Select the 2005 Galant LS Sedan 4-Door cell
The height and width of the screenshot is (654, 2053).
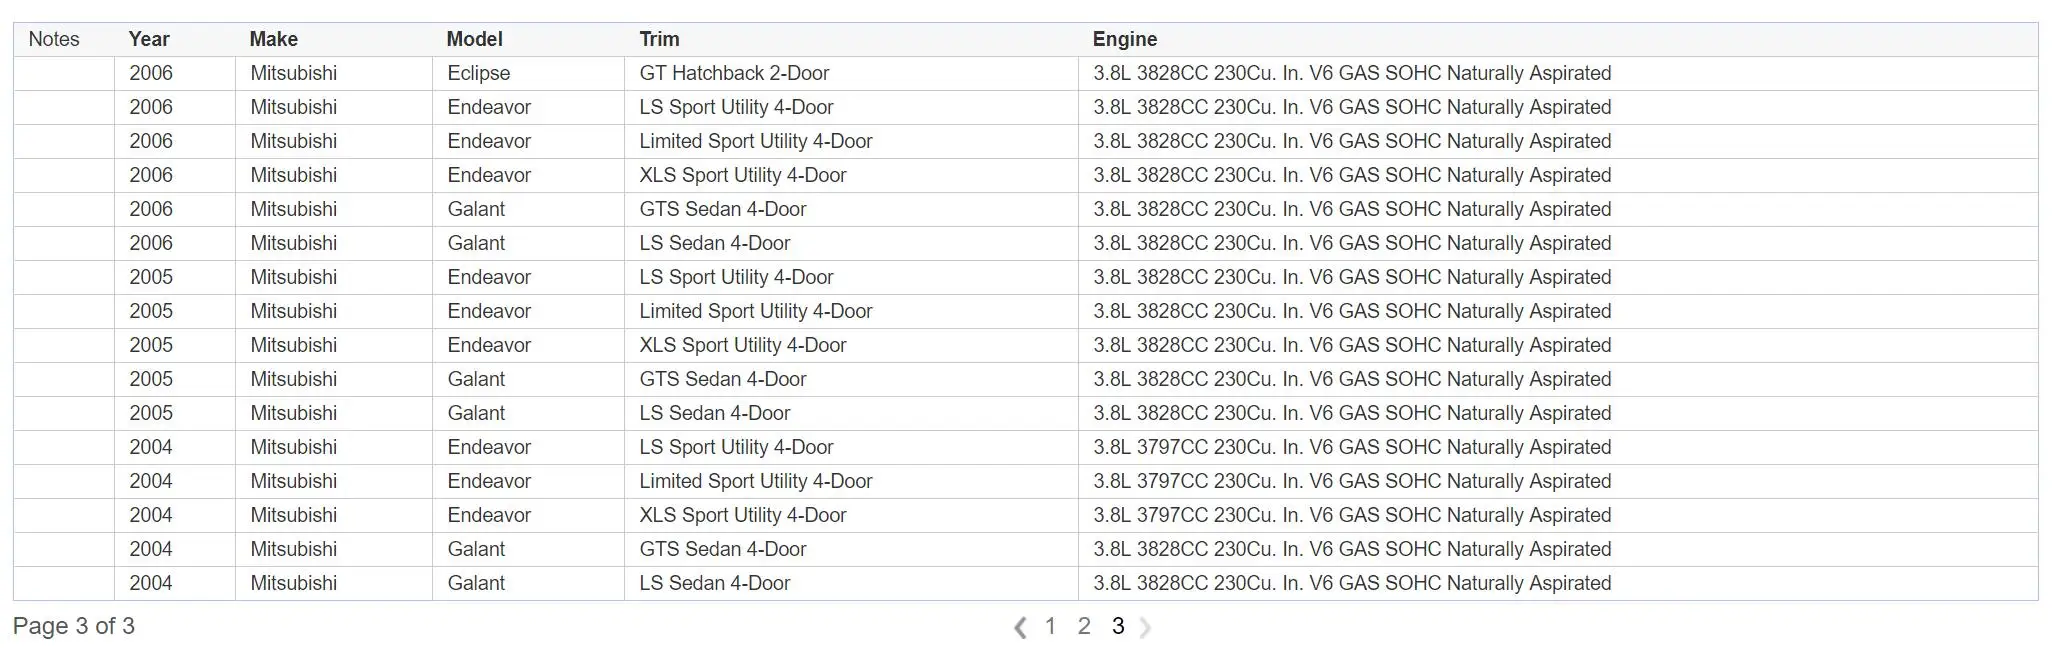851,413
